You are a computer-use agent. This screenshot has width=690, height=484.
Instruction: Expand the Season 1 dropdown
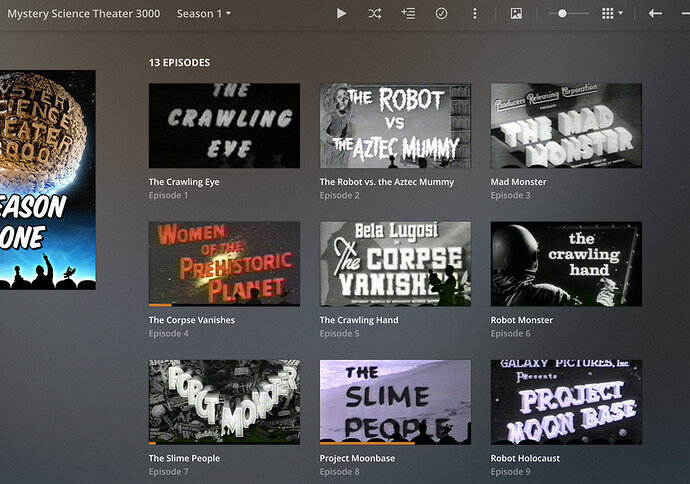click(203, 14)
